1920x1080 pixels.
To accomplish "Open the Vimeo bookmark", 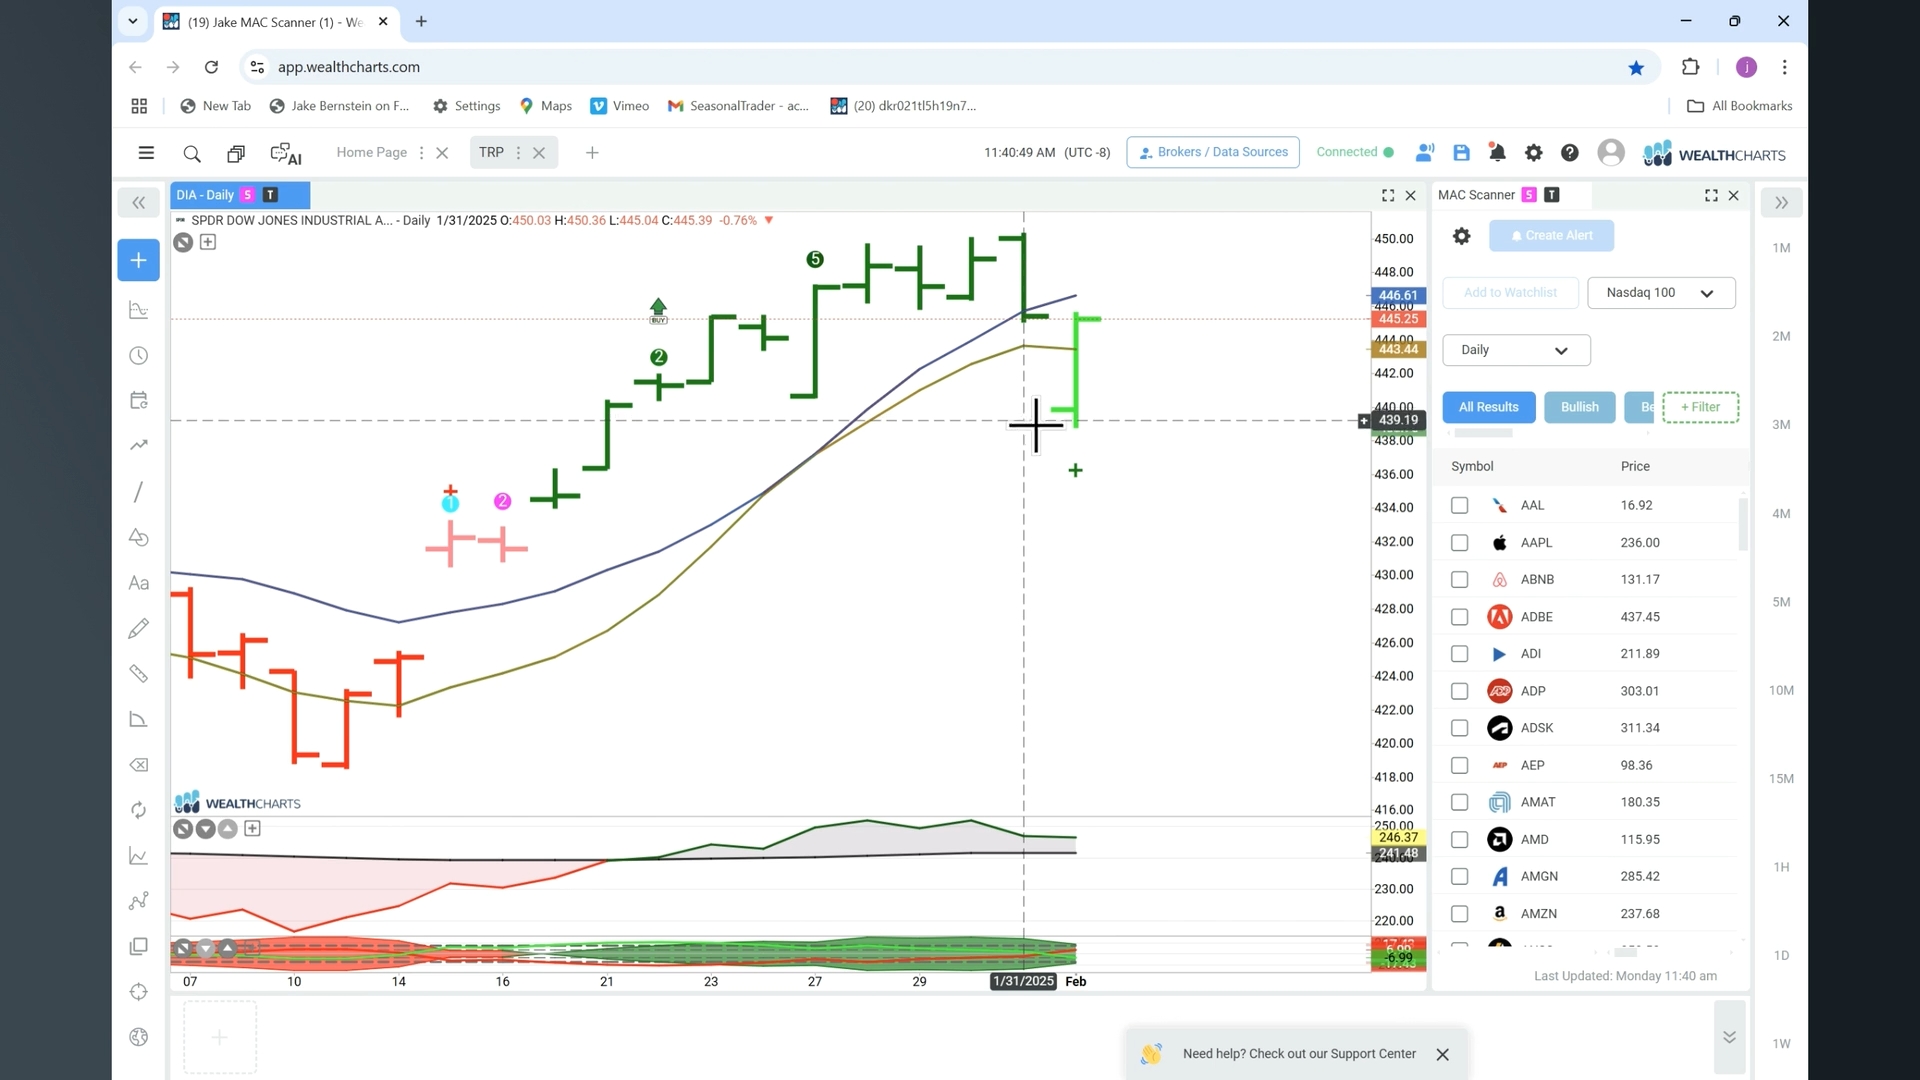I will 620,106.
